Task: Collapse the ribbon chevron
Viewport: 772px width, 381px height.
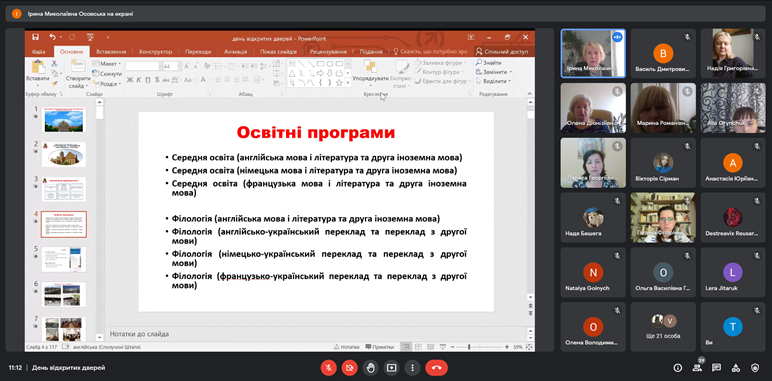Action: coord(530,94)
